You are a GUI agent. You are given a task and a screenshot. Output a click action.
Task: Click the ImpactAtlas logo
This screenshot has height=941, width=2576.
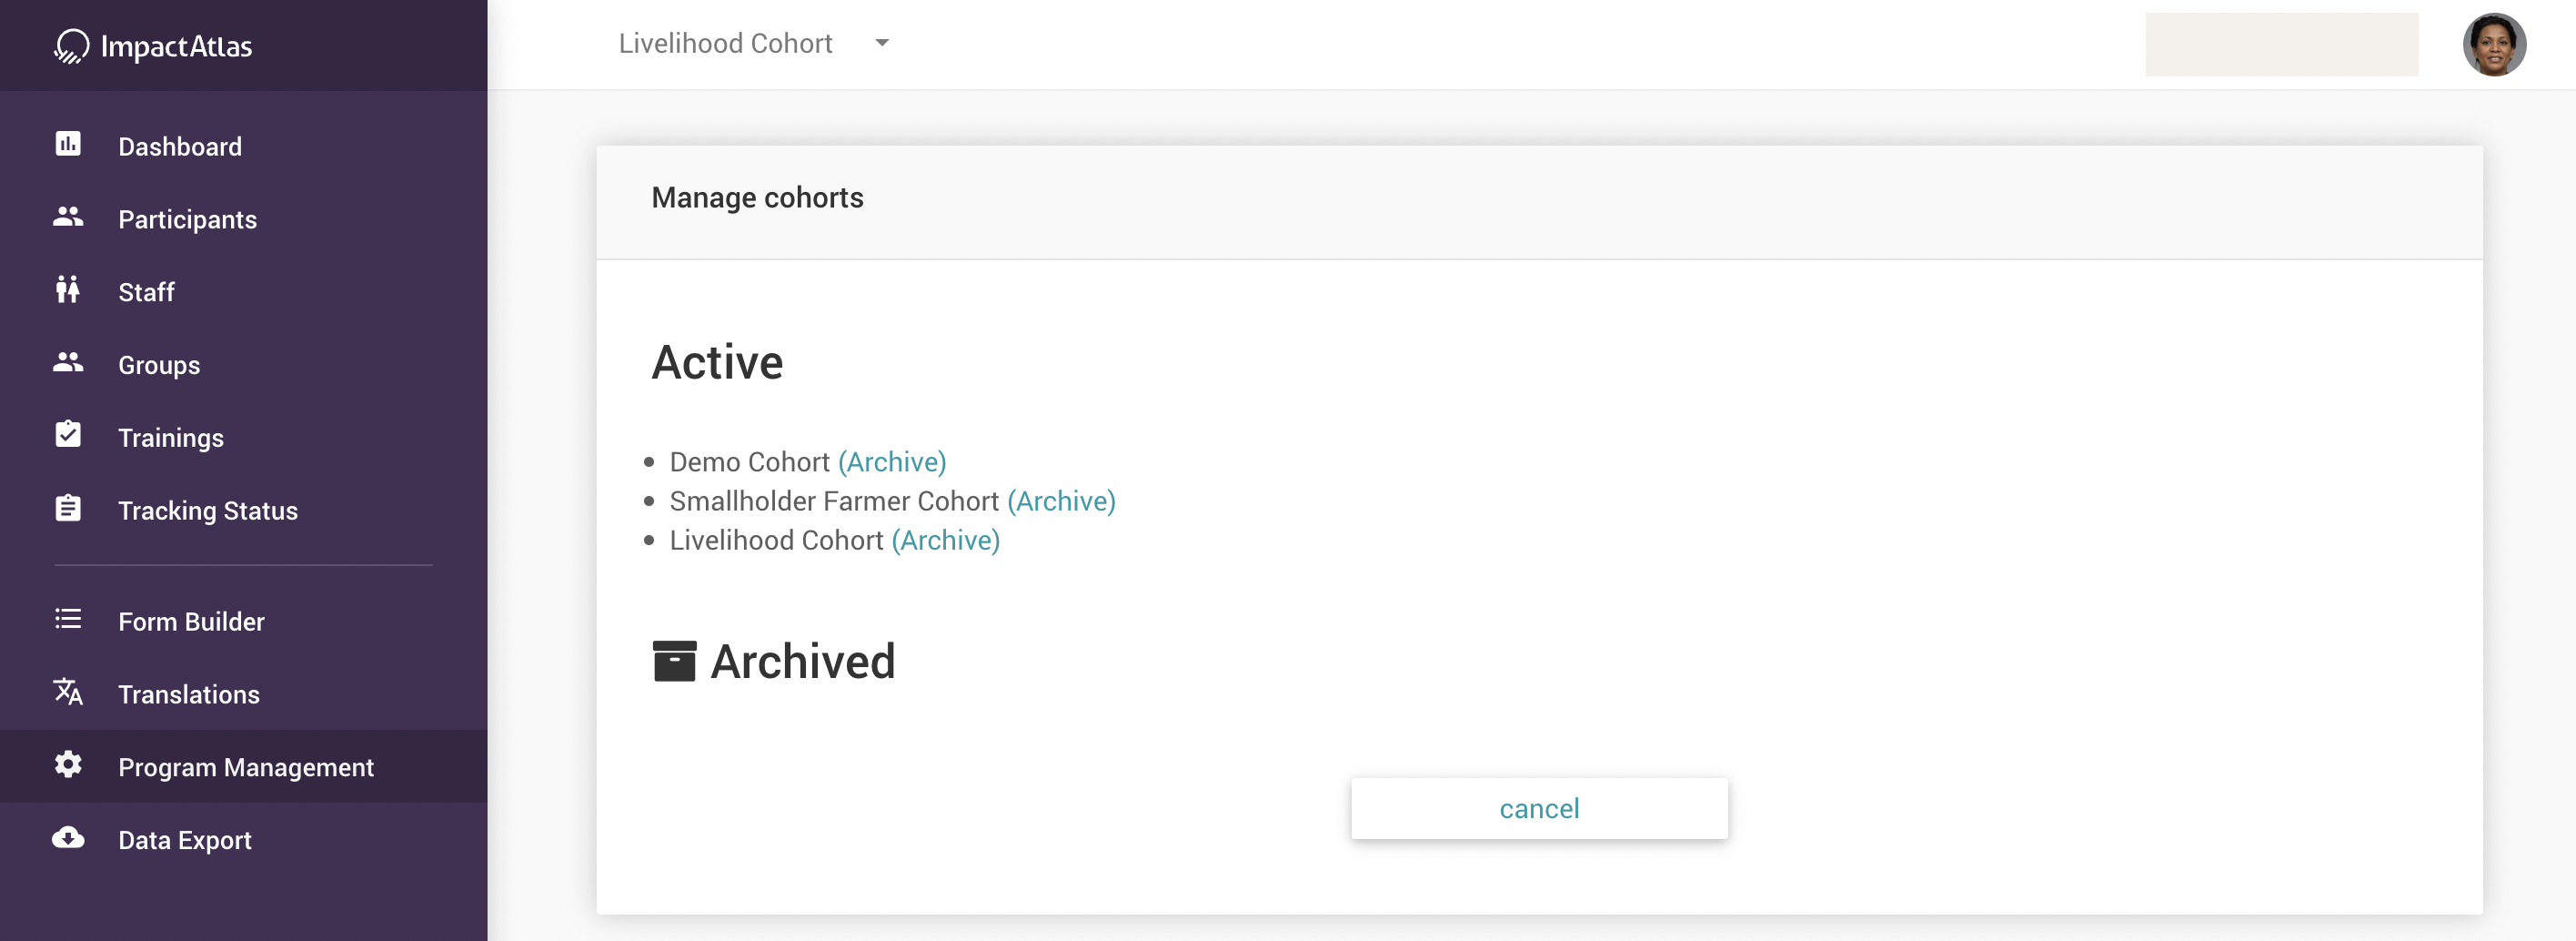[x=154, y=46]
